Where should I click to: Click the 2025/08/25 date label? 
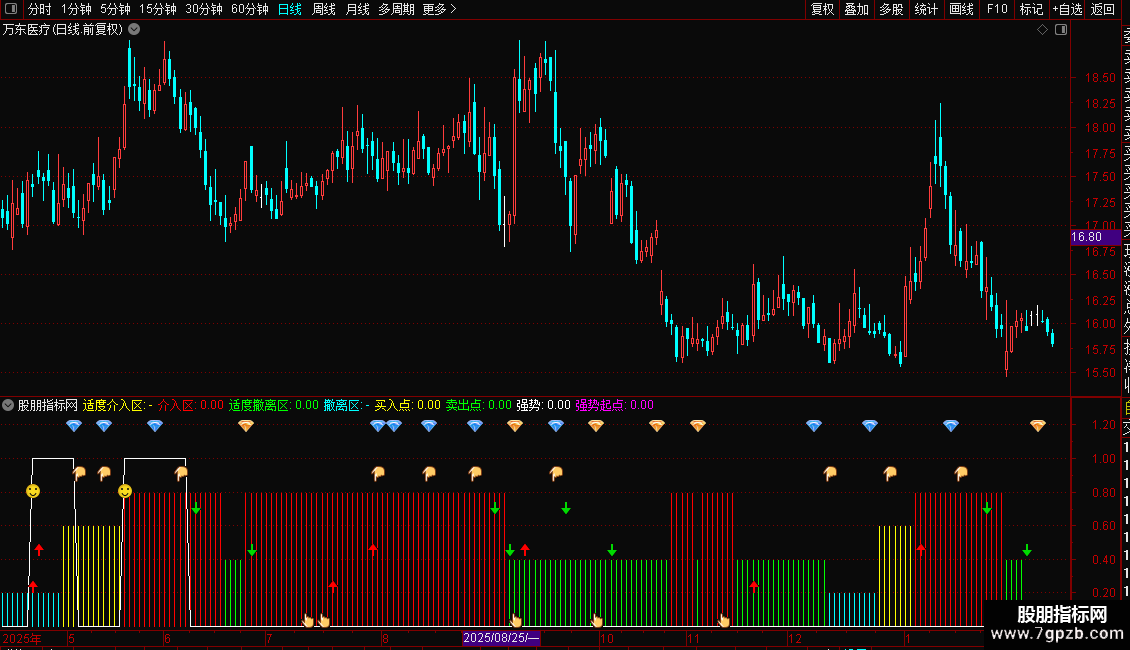(501, 638)
